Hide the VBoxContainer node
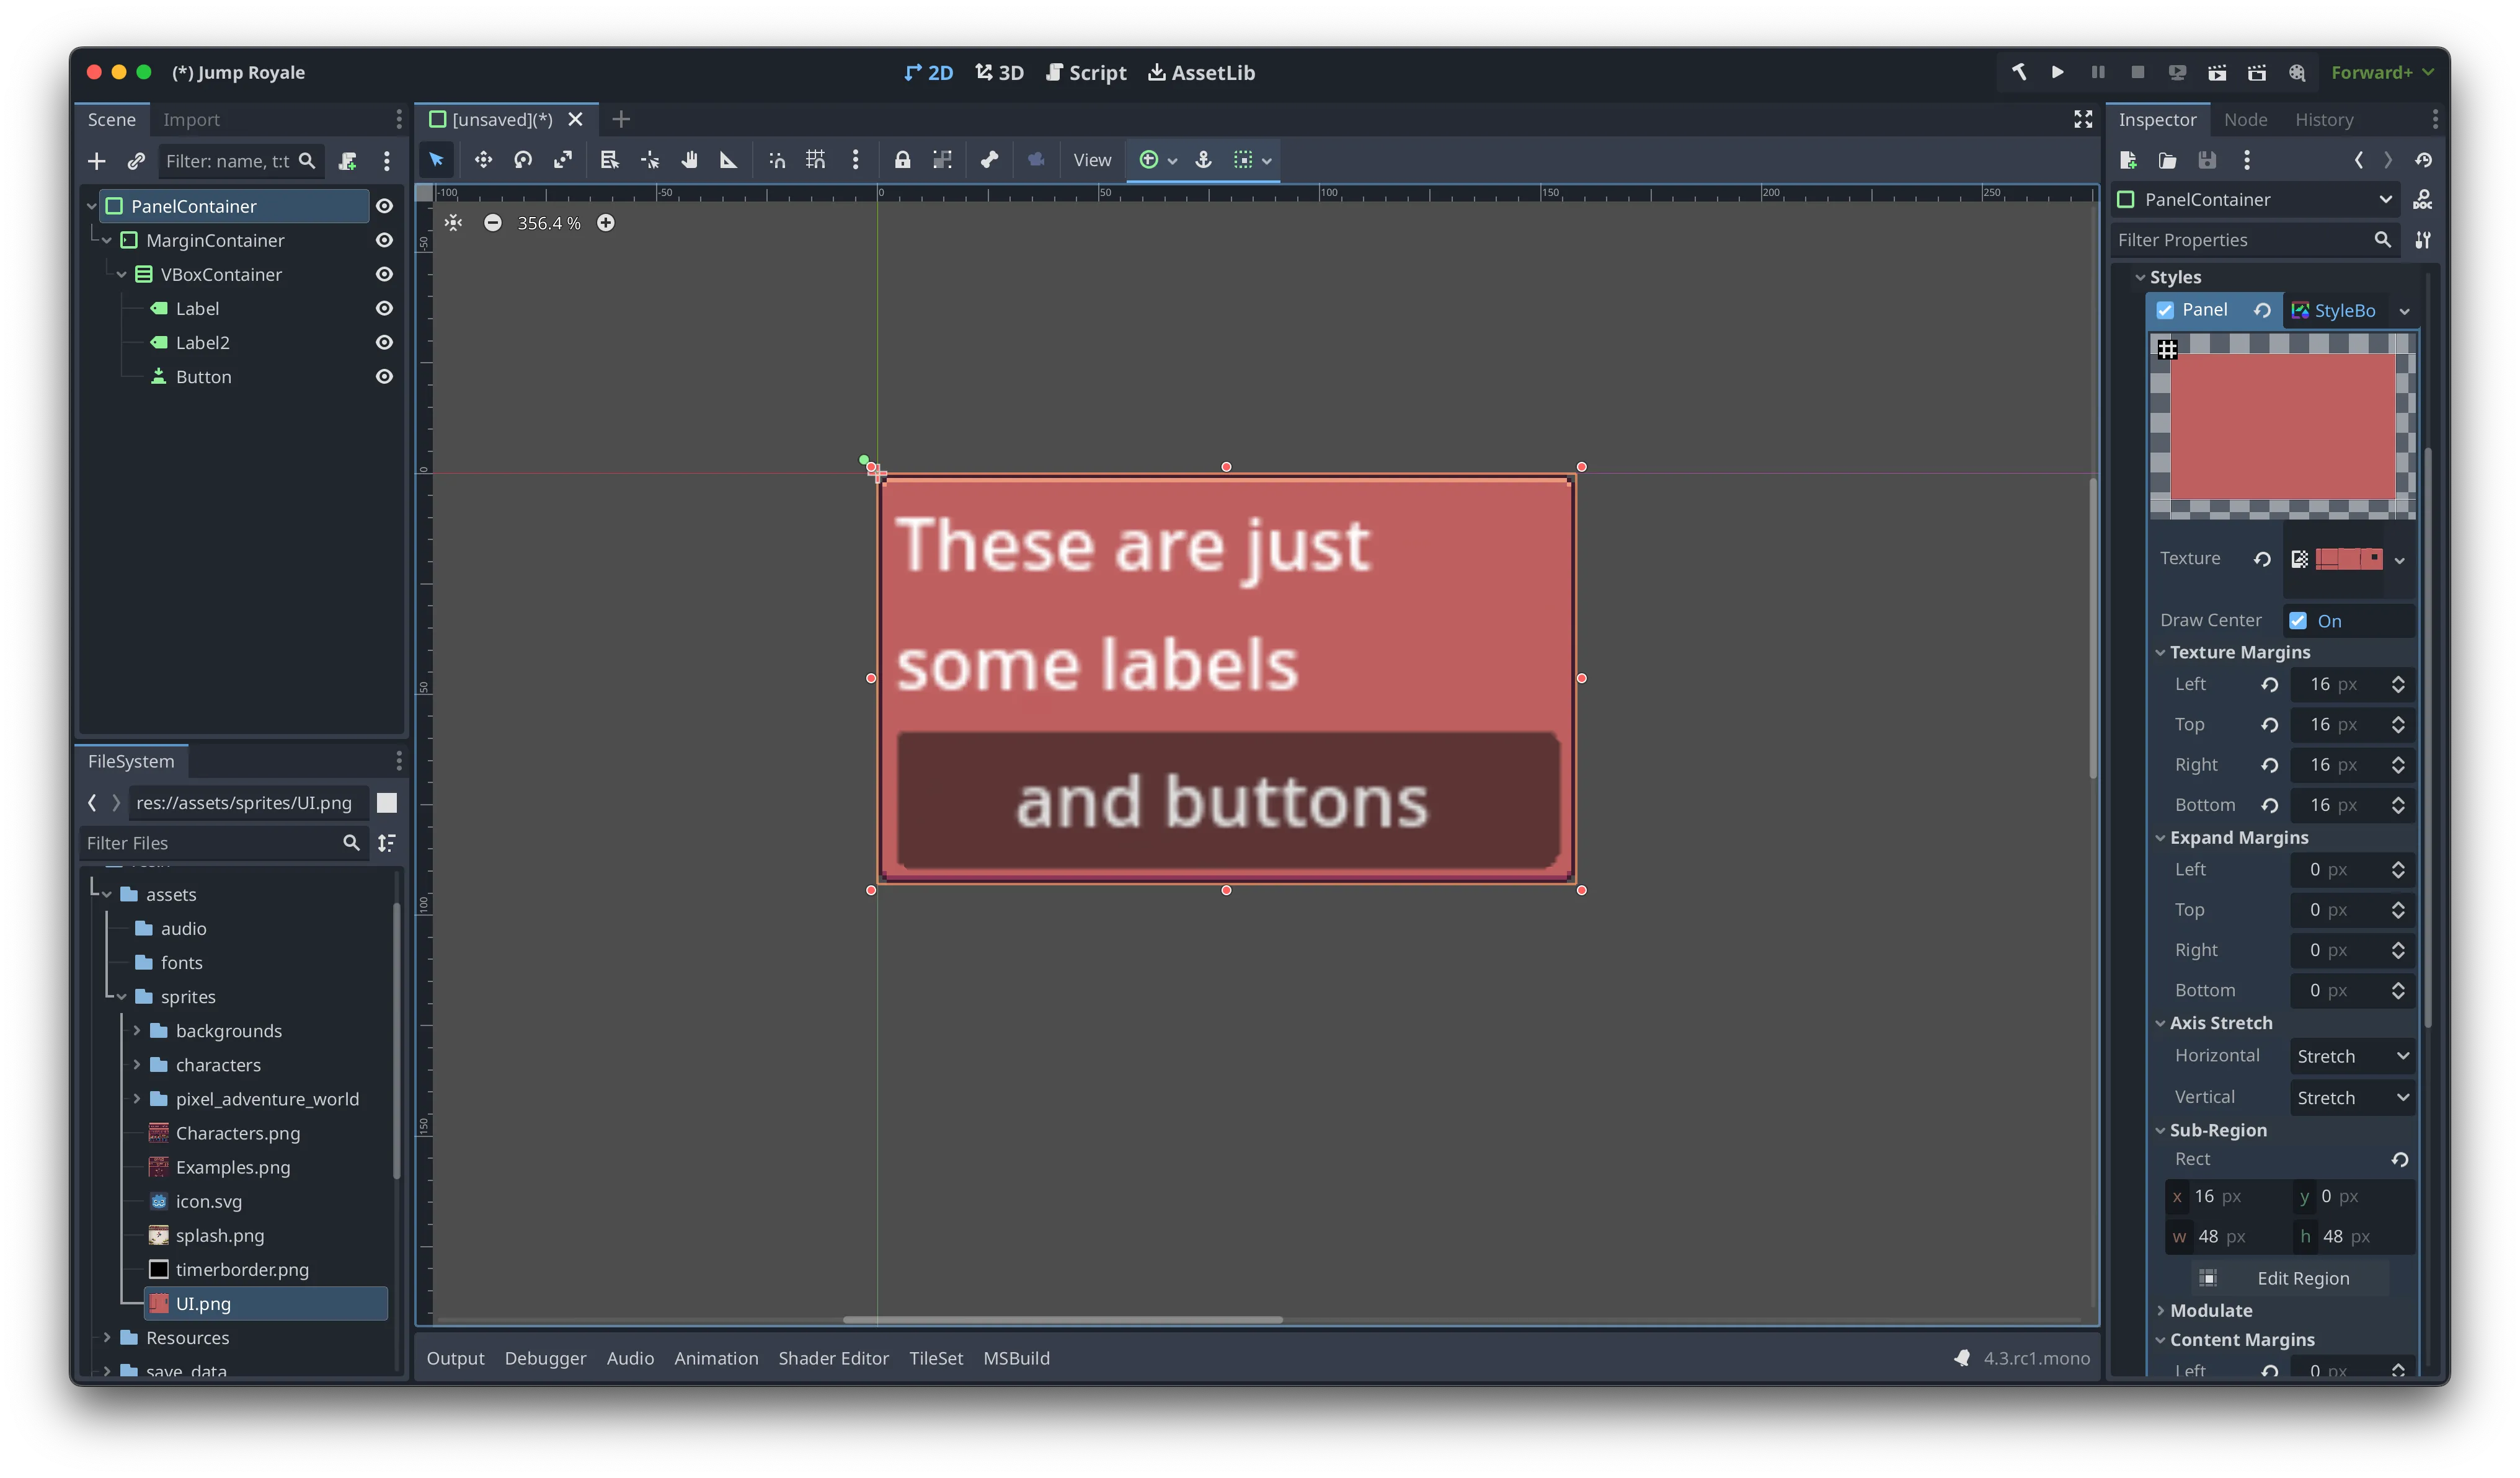This screenshot has height=1478, width=2520. [384, 274]
